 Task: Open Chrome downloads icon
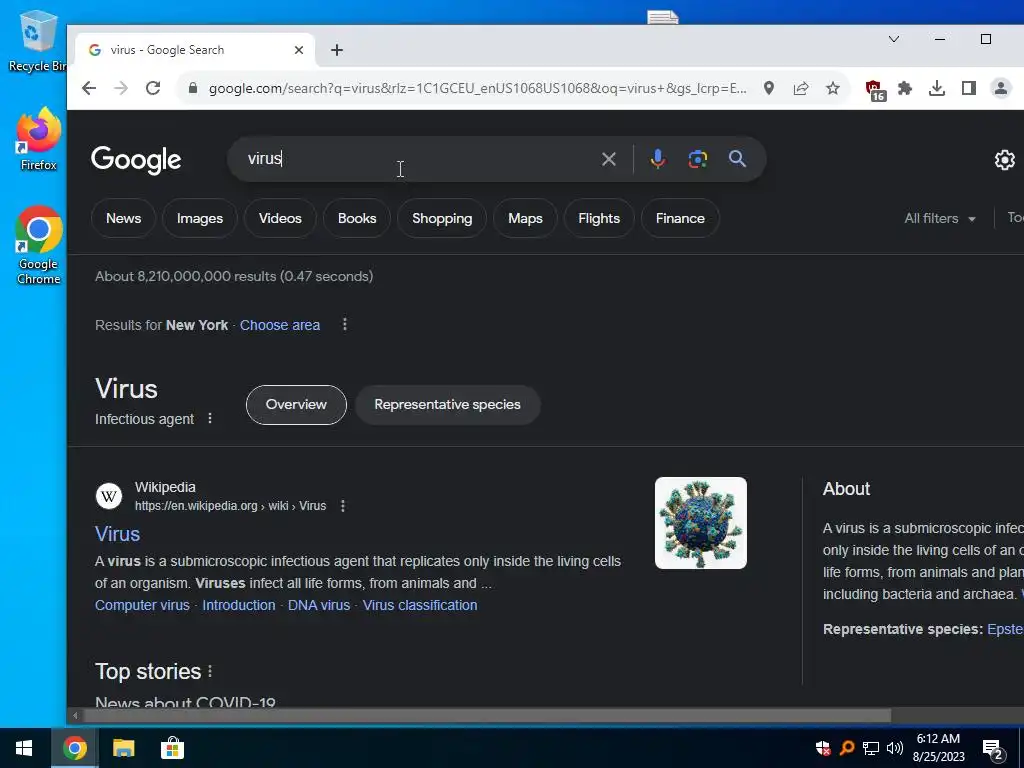(x=936, y=88)
